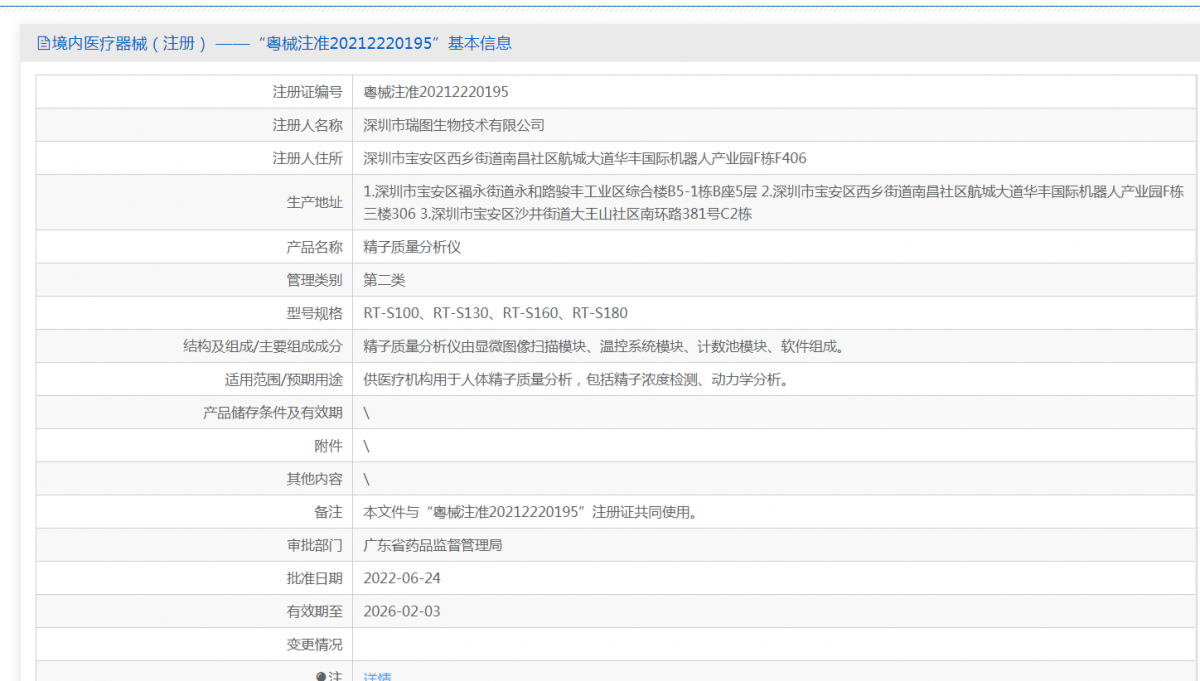Click the label 注册人名称
The image size is (1200, 681).
coord(307,125)
